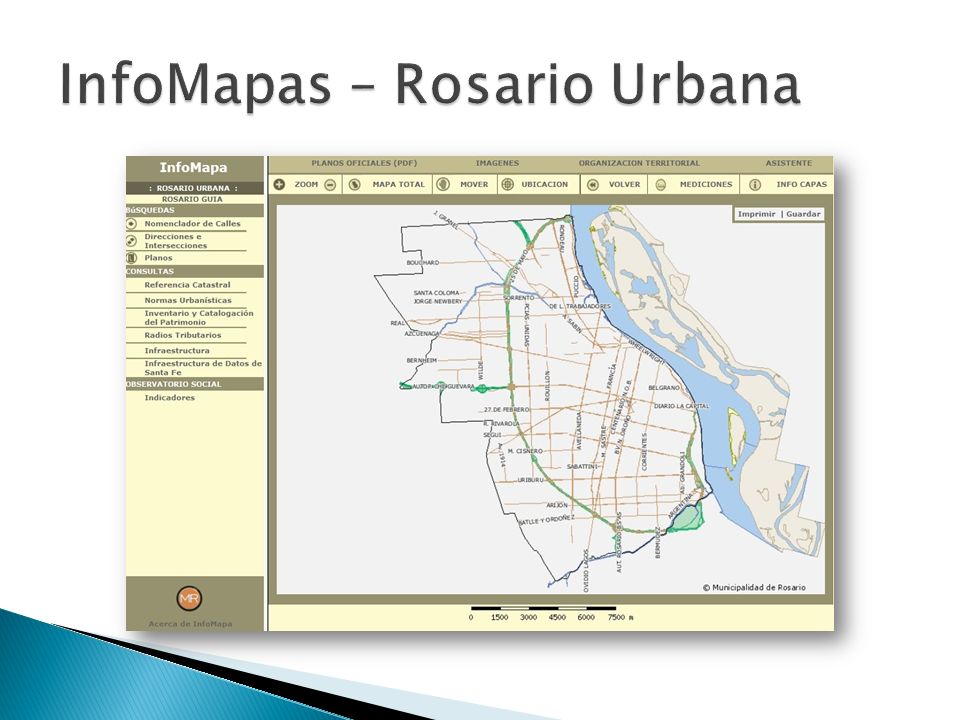Click the BOUCHARD street label on map

[x=422, y=263]
